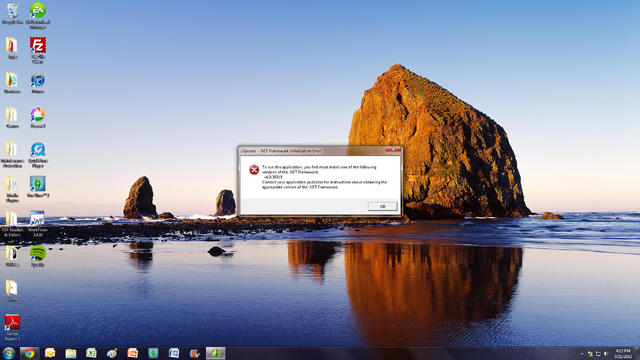Viewport: 640px width, 360px height.
Task: Open the Windows Start menu
Action: 9,353
